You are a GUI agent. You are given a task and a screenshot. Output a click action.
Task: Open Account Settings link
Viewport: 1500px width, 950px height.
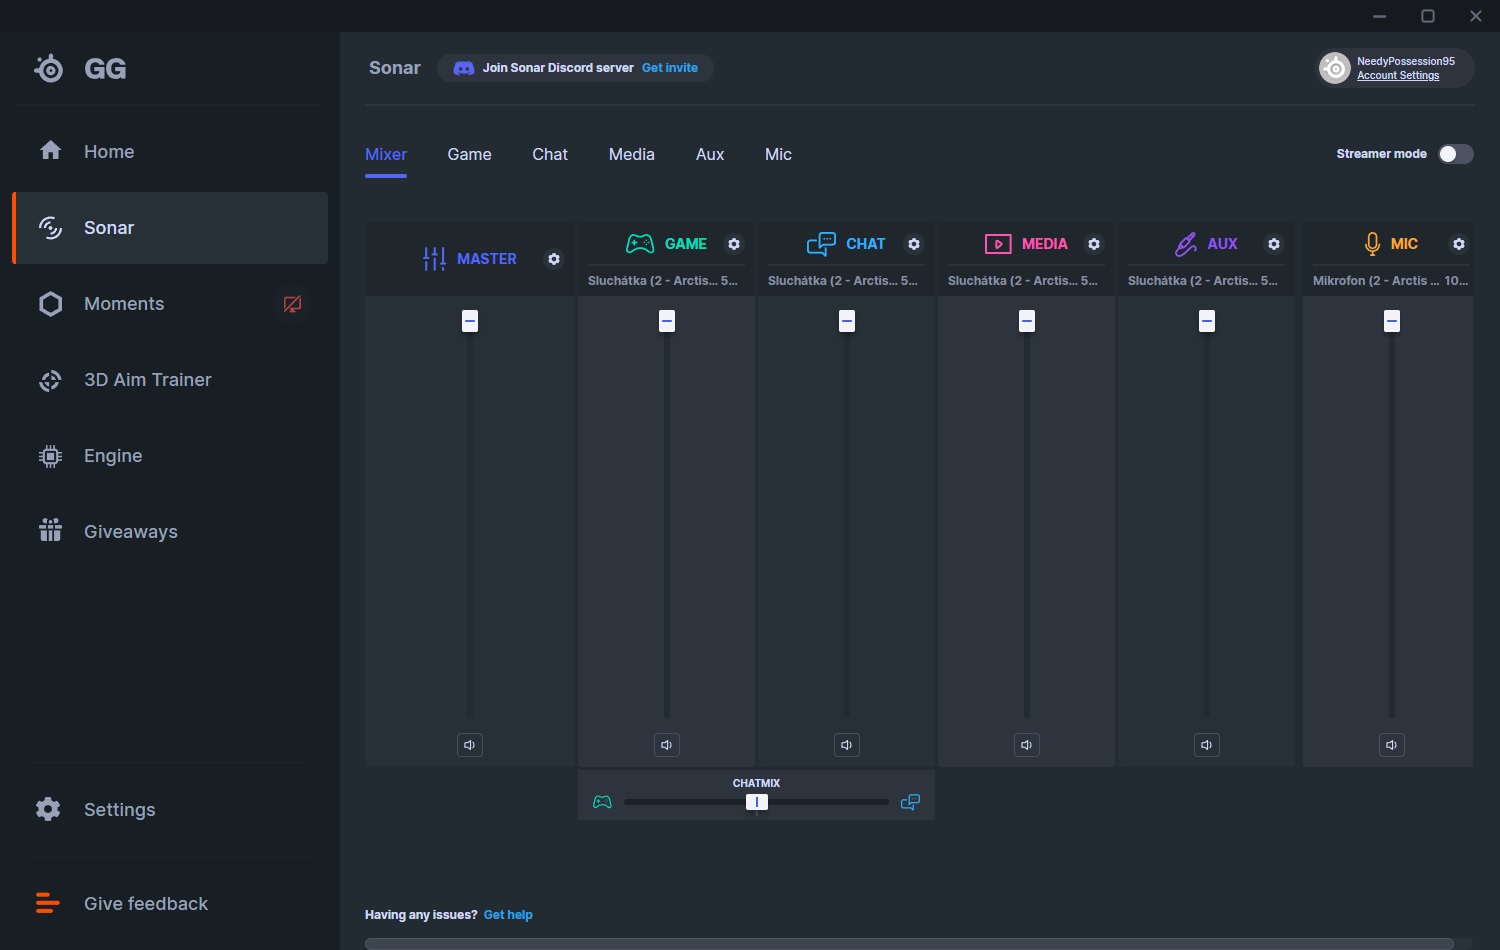(1398, 76)
